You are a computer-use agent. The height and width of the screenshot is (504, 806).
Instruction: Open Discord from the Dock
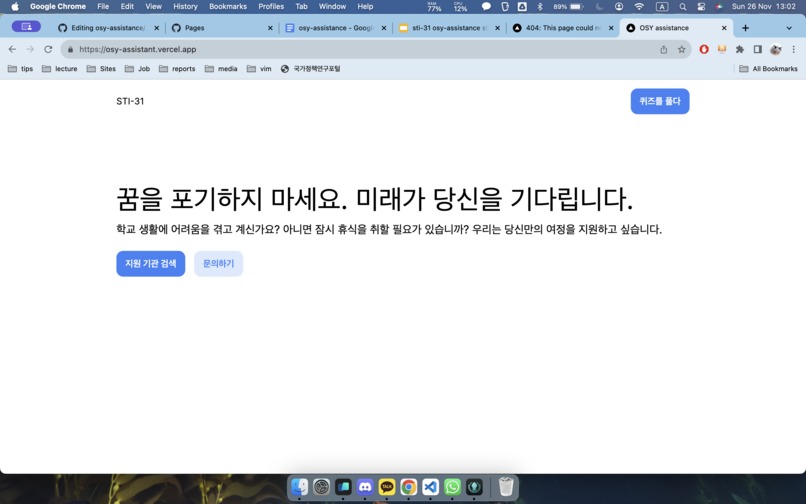point(365,486)
